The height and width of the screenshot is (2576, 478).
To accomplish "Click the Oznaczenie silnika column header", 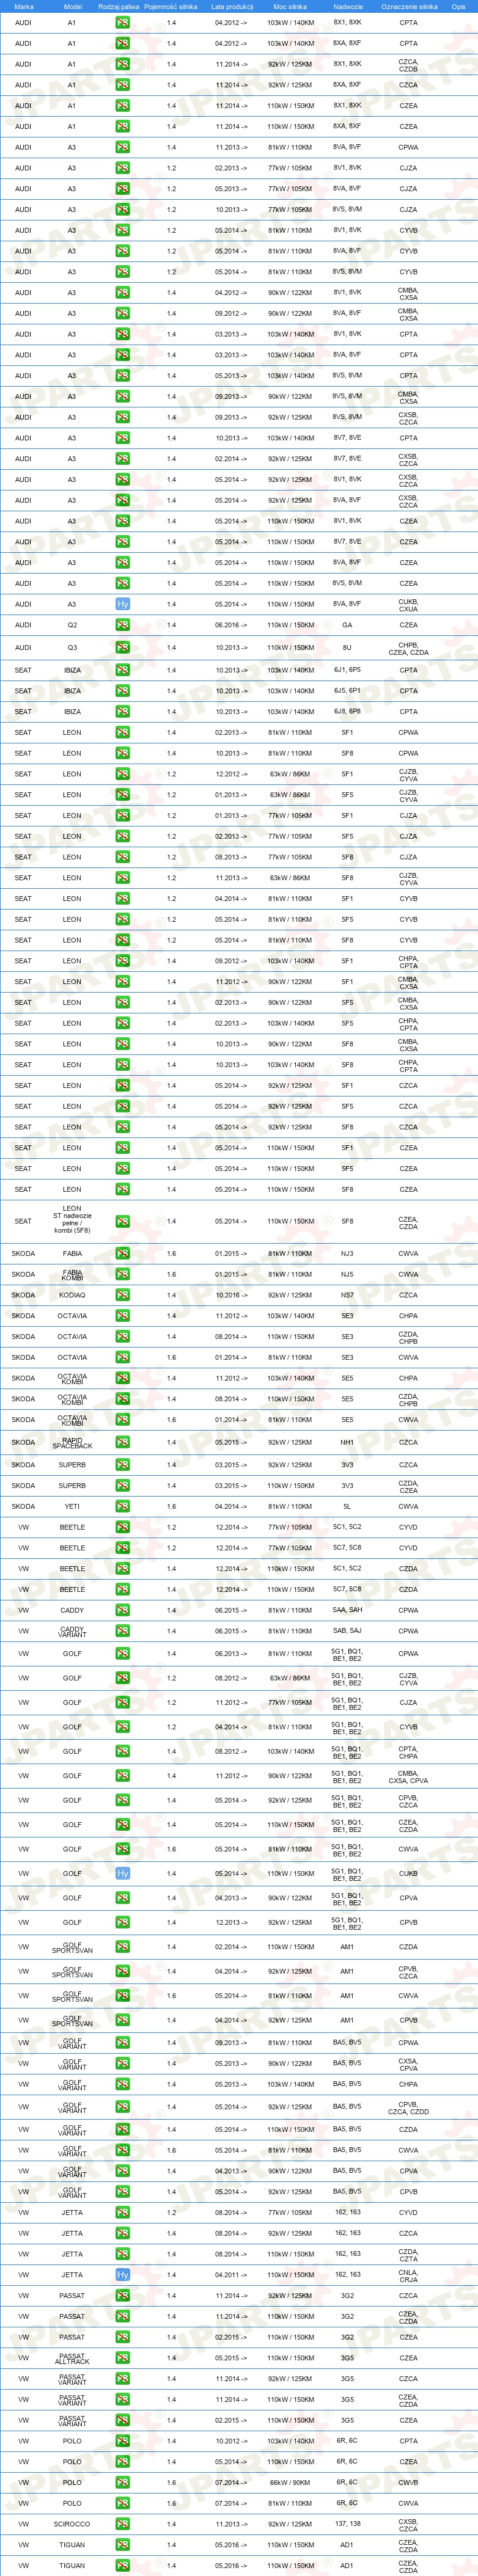I will [408, 6].
